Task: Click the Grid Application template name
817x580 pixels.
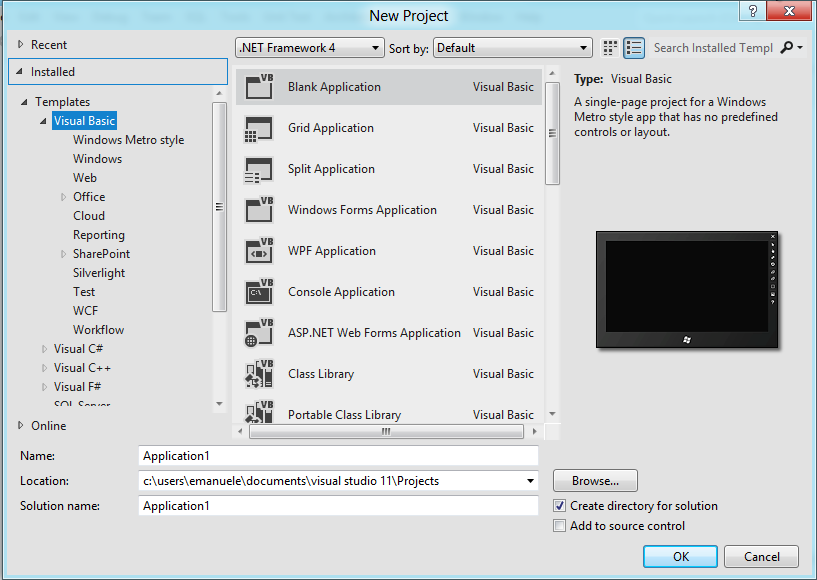Action: 331,128
